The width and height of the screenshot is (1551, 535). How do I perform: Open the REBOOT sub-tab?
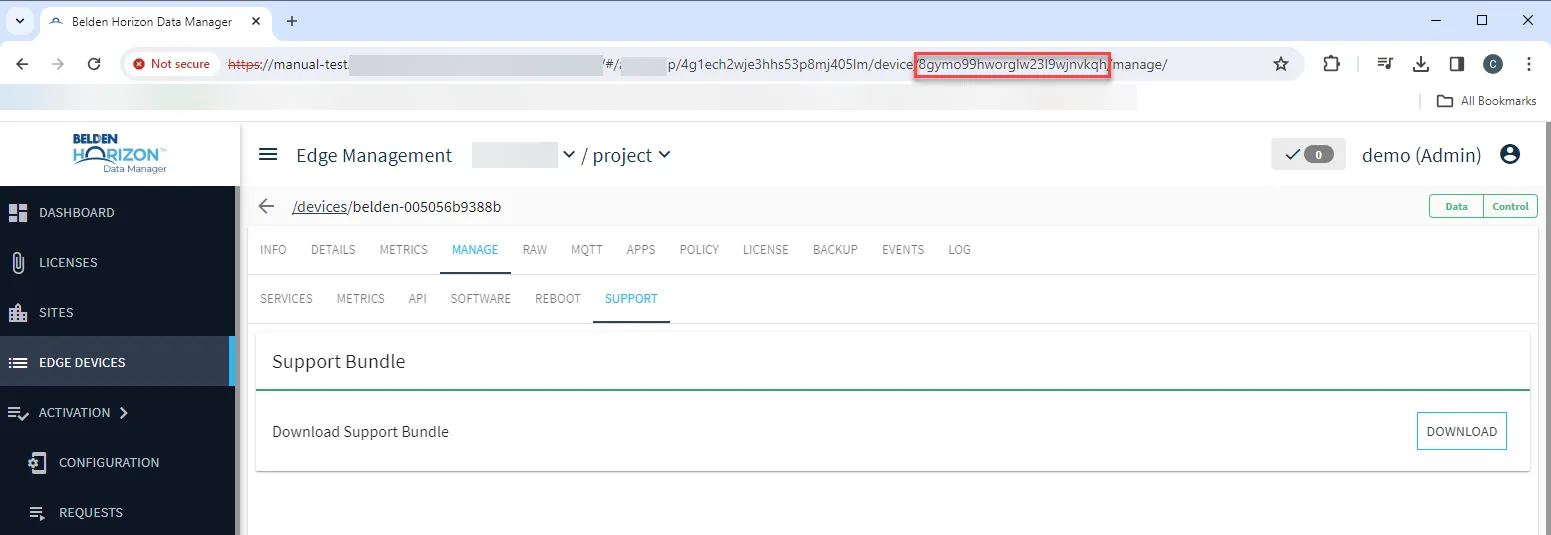558,299
